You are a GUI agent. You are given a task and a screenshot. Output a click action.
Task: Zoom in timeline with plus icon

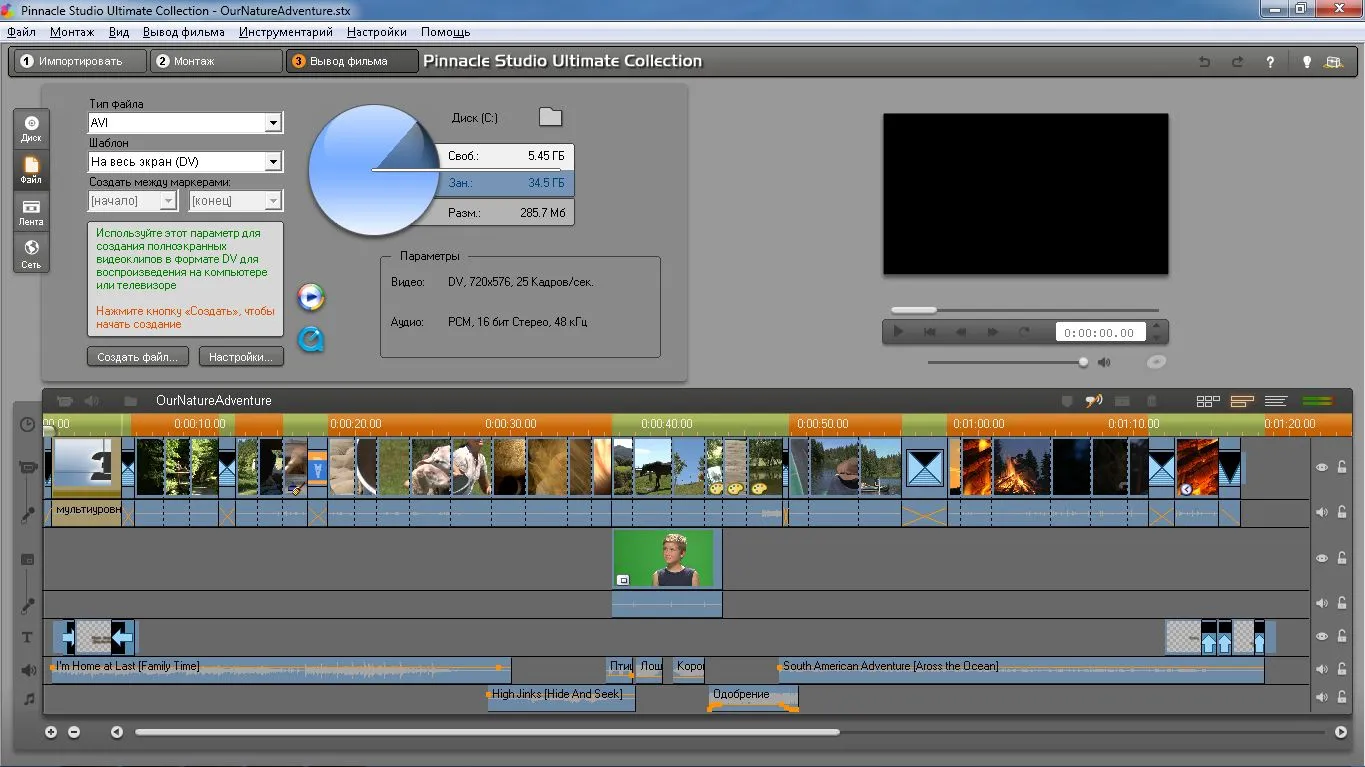(x=51, y=732)
